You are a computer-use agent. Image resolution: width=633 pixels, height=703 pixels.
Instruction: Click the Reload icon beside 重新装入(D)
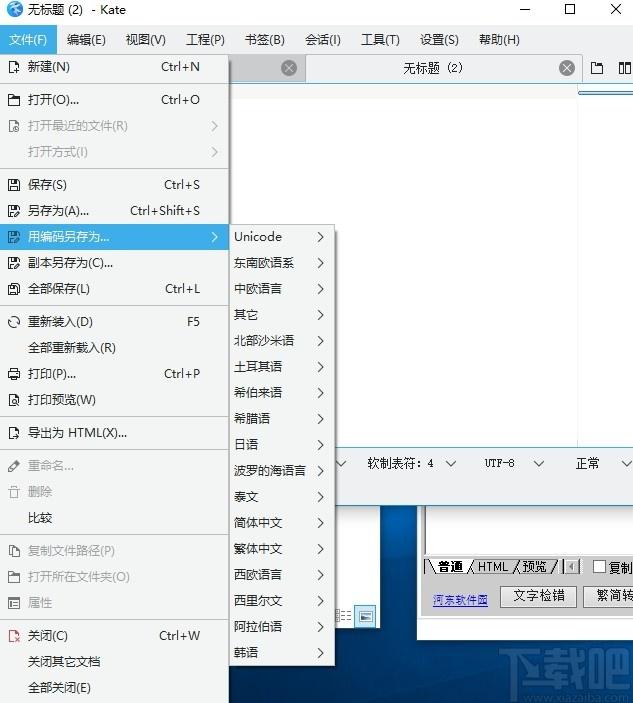tap(14, 322)
